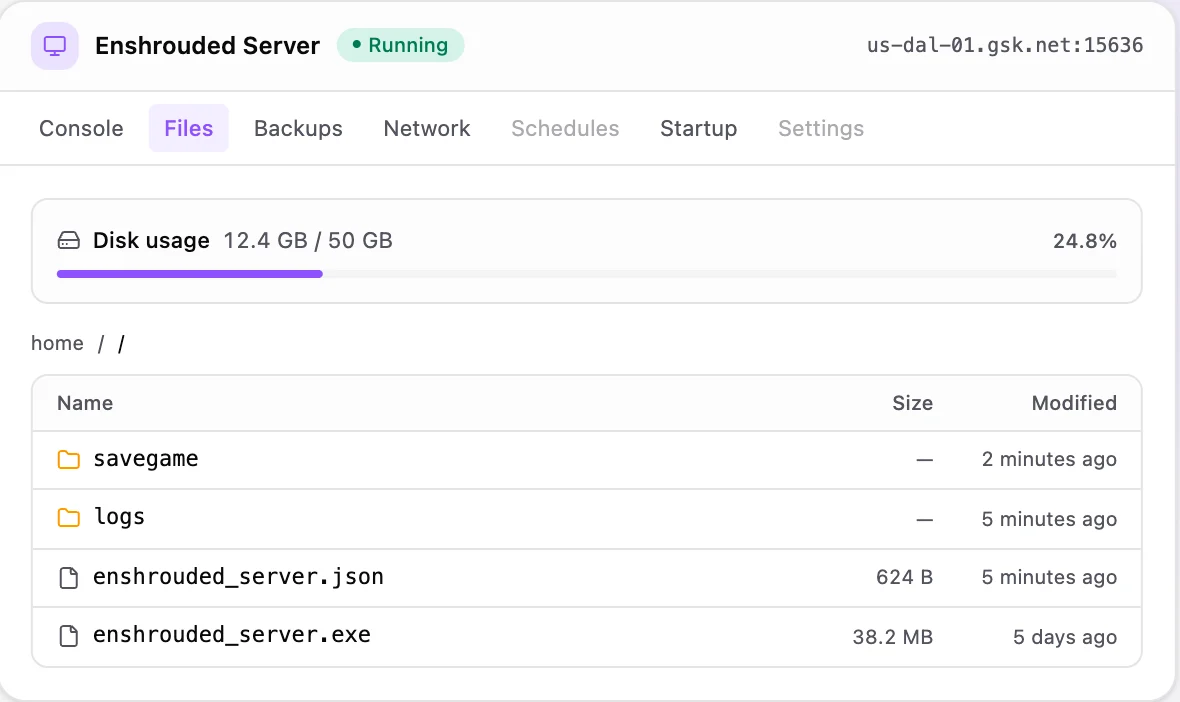Click the 24.8% disk usage percentage
Viewport: 1180px width, 702px height.
(x=1084, y=241)
